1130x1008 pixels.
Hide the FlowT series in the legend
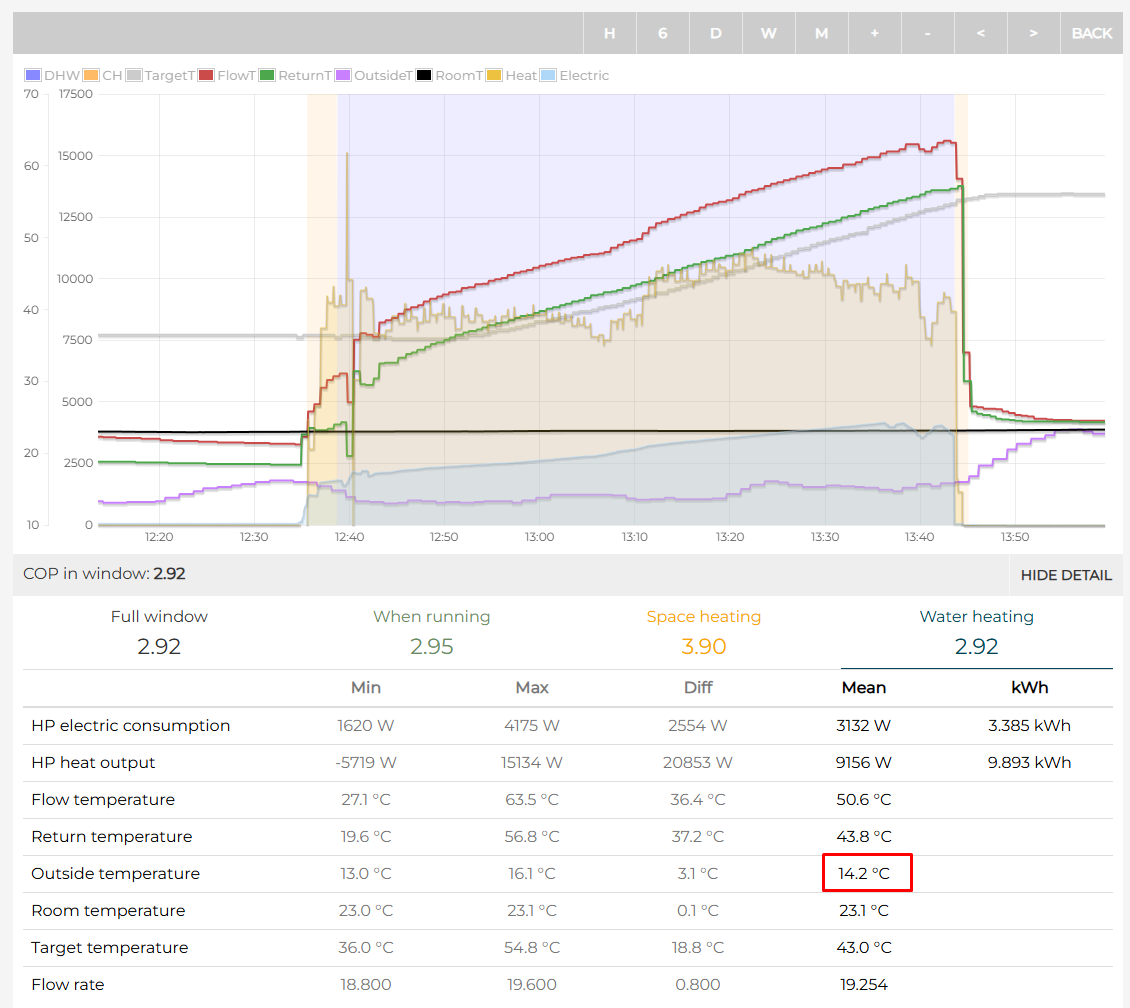[227, 76]
